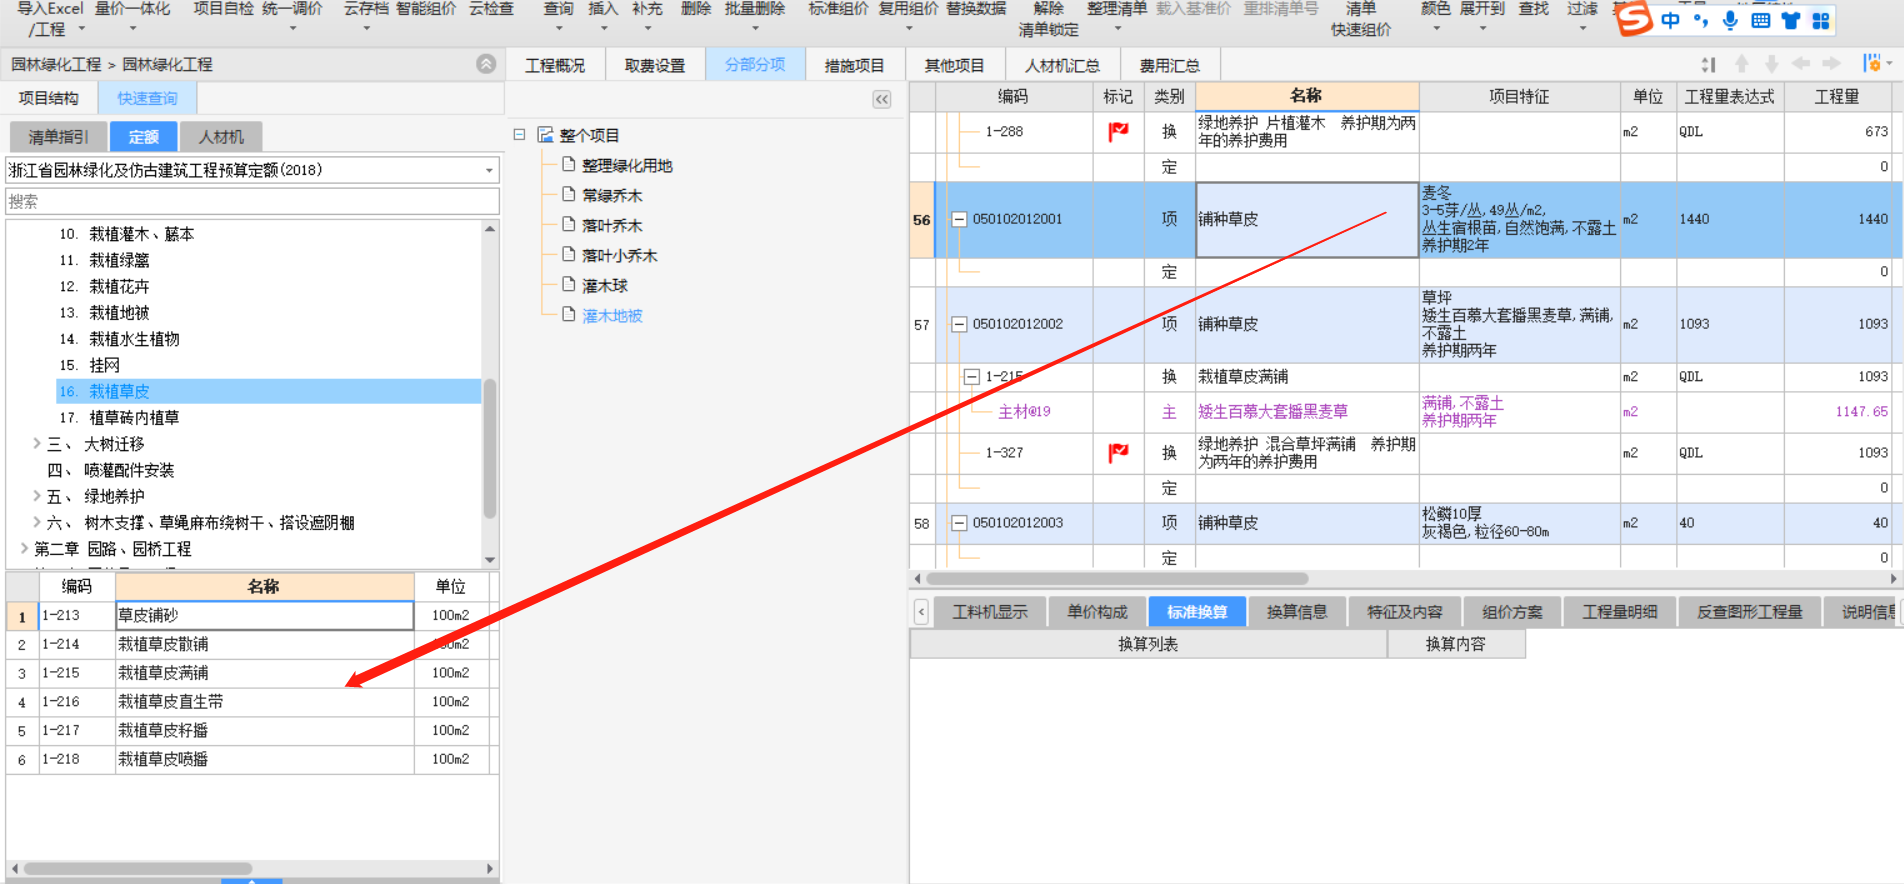Viewport: 1904px width, 884px height.
Task: Click the move up arrow icon
Action: 1742,64
